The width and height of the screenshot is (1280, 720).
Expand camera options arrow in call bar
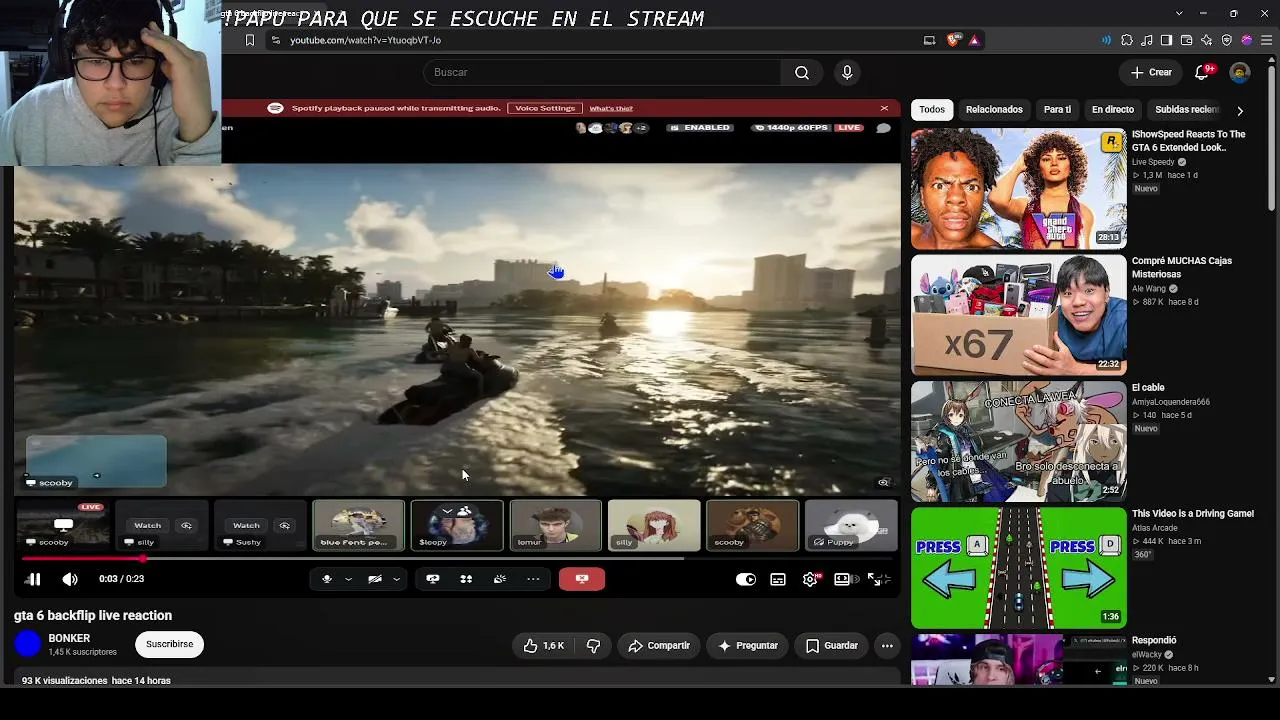pos(396,579)
